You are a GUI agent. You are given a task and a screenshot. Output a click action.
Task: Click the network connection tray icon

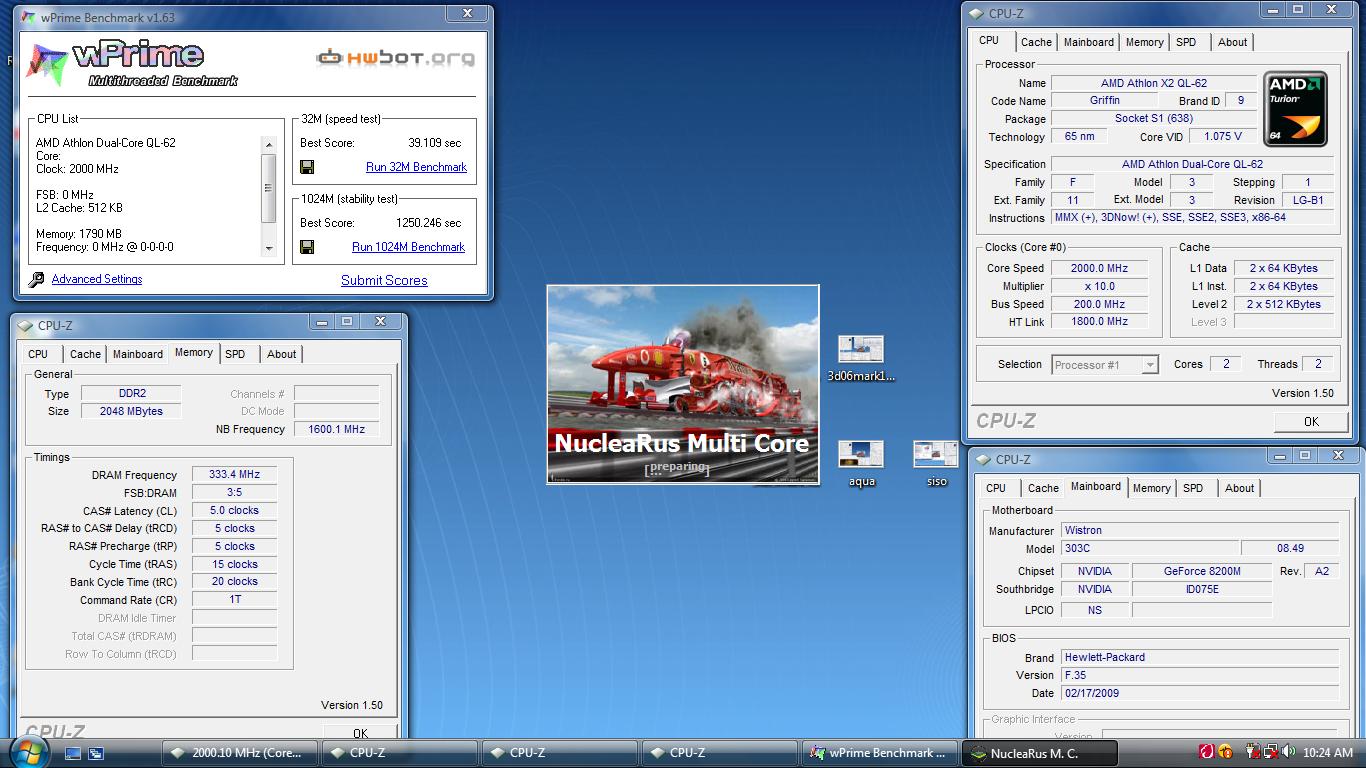[x=1270, y=752]
